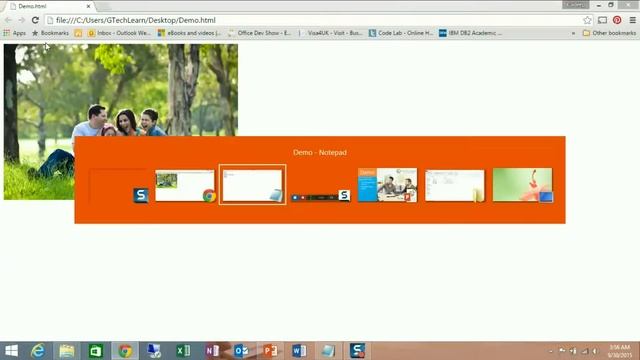Open the computer monitors taskbar icon next to Chrome

[154, 351]
